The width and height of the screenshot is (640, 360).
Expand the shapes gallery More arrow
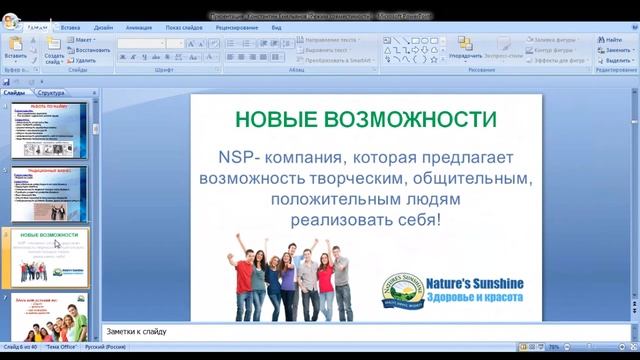[x=443, y=60]
